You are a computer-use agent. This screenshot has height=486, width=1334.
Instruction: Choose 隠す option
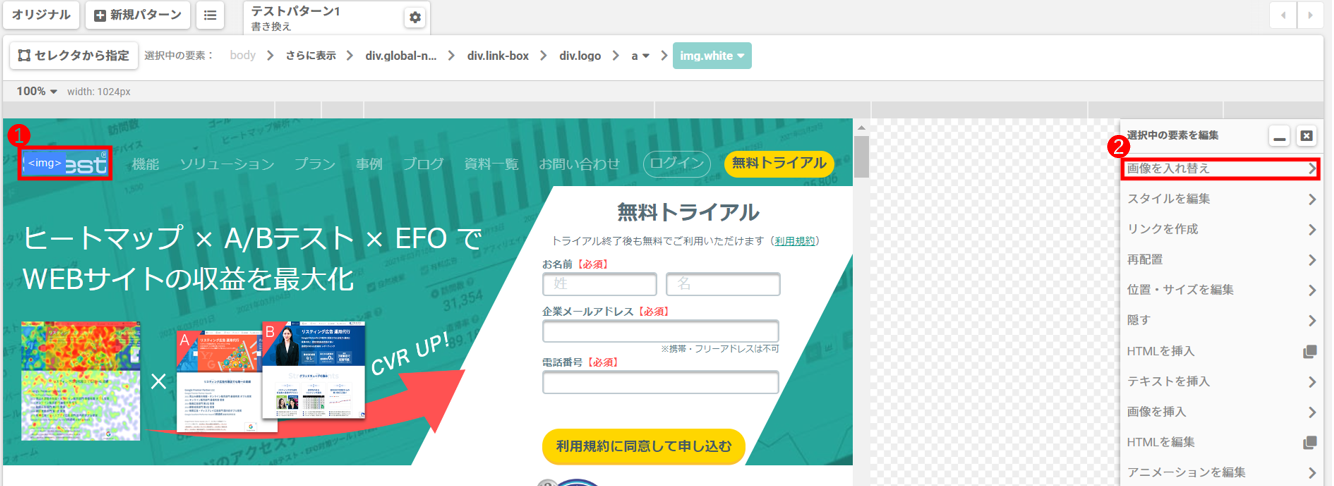point(1220,321)
